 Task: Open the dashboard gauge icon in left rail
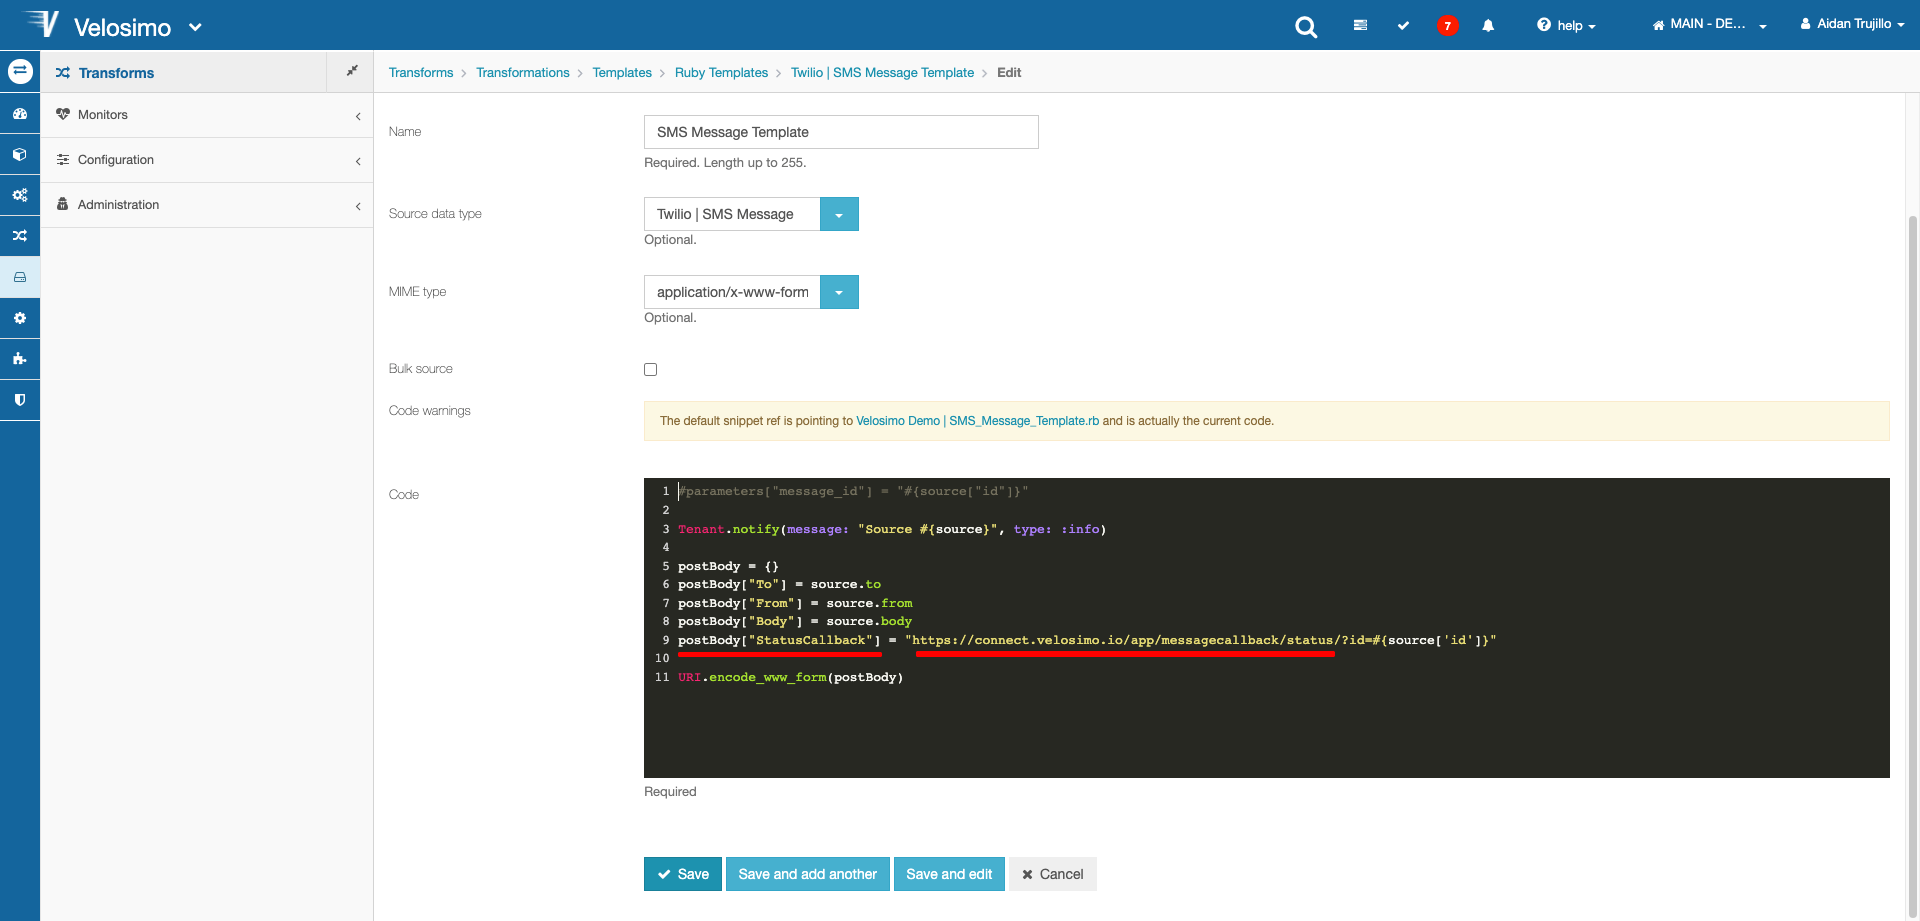[x=20, y=114]
